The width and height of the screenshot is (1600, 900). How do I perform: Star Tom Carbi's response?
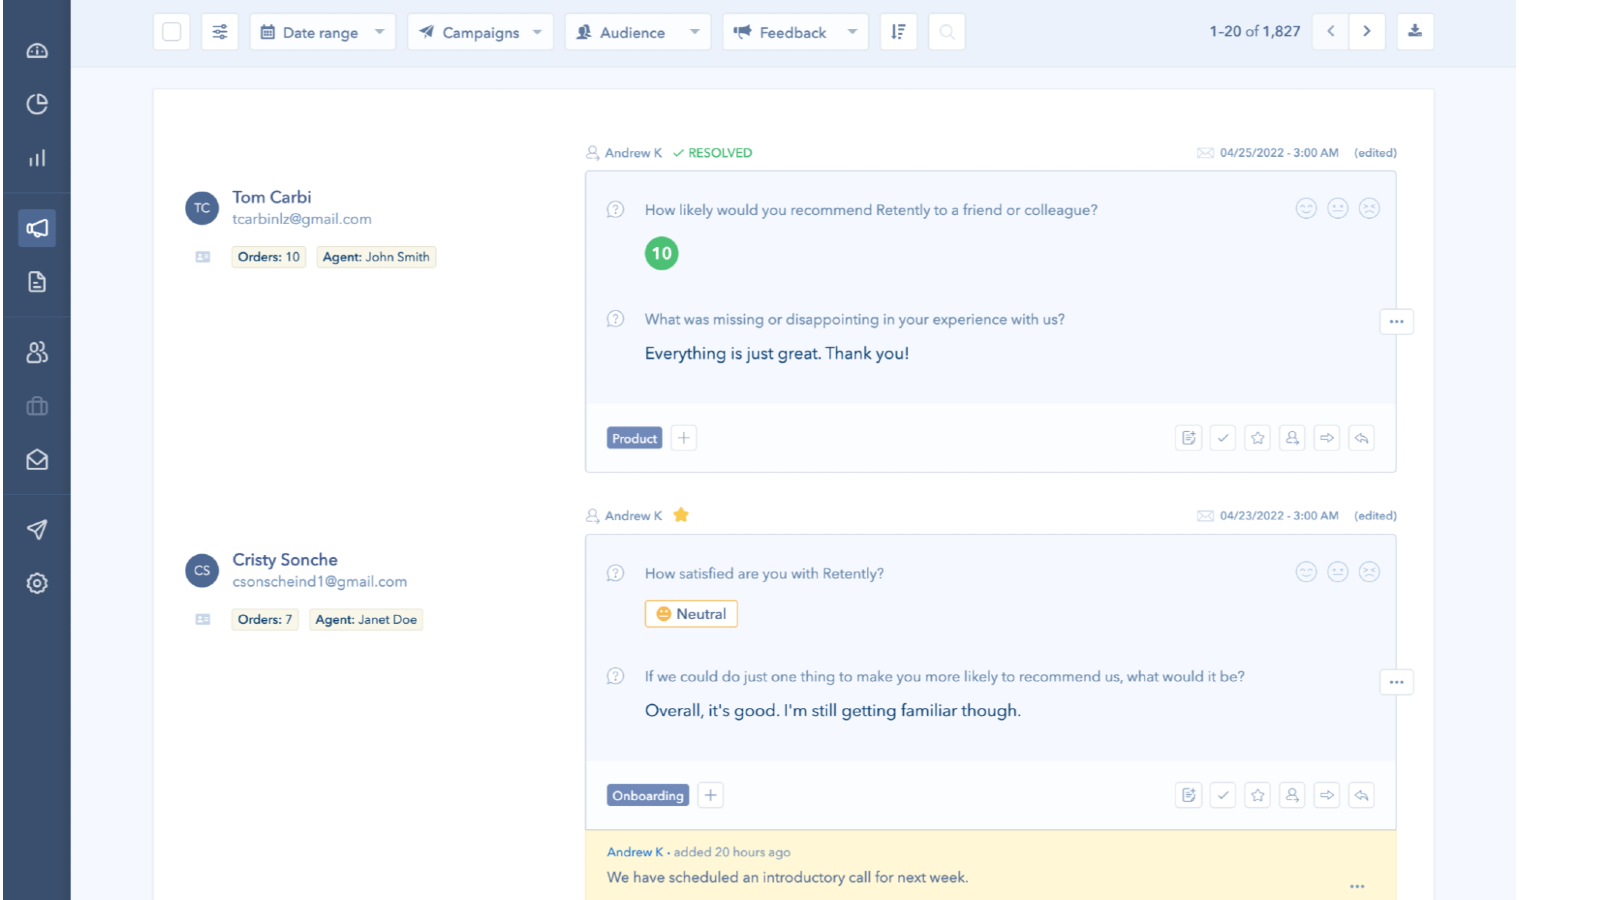pos(1258,438)
